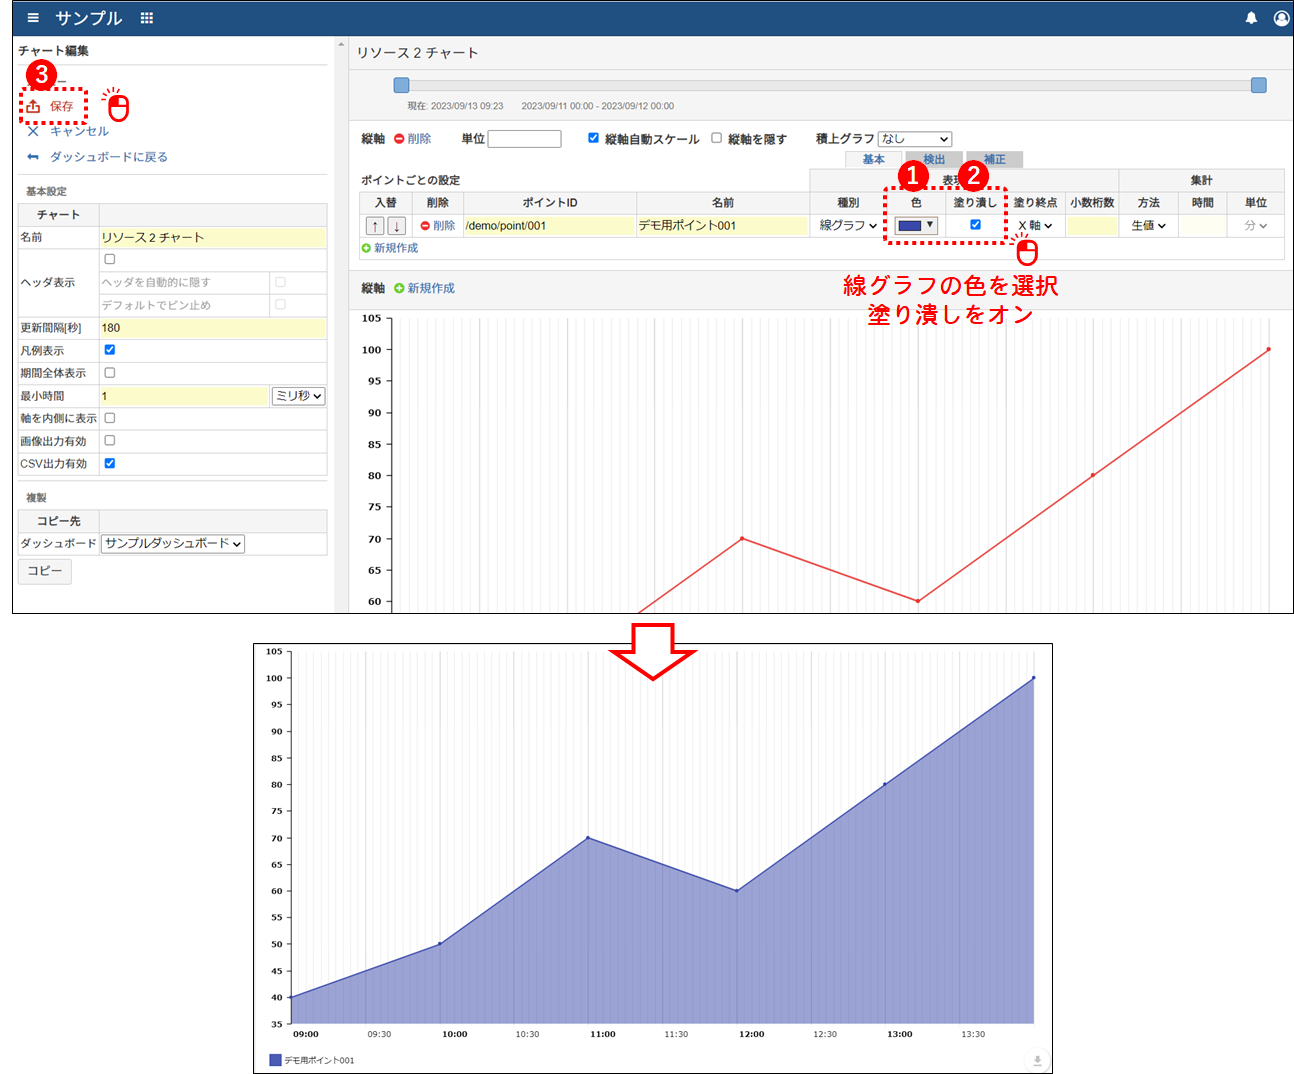Click the green plus icon under the points table
The image size is (1294, 1074).
pyautogui.click(x=367, y=248)
